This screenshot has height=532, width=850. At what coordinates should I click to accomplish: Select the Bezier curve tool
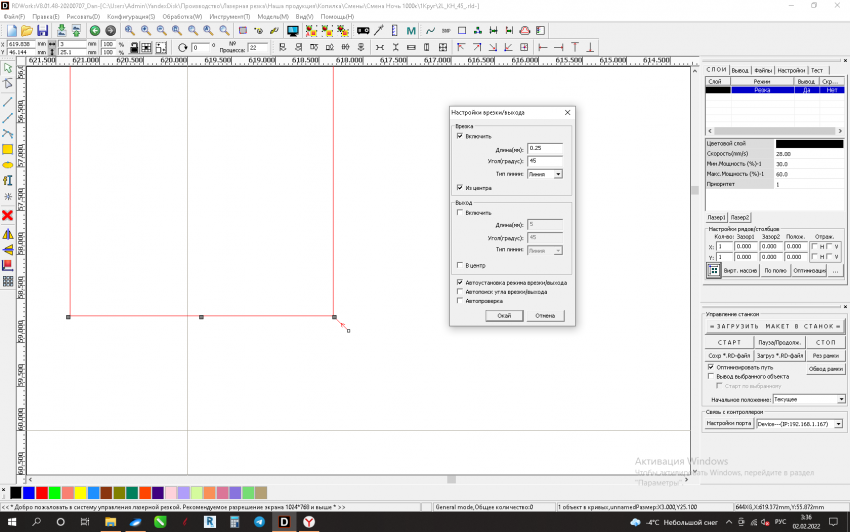[8, 133]
